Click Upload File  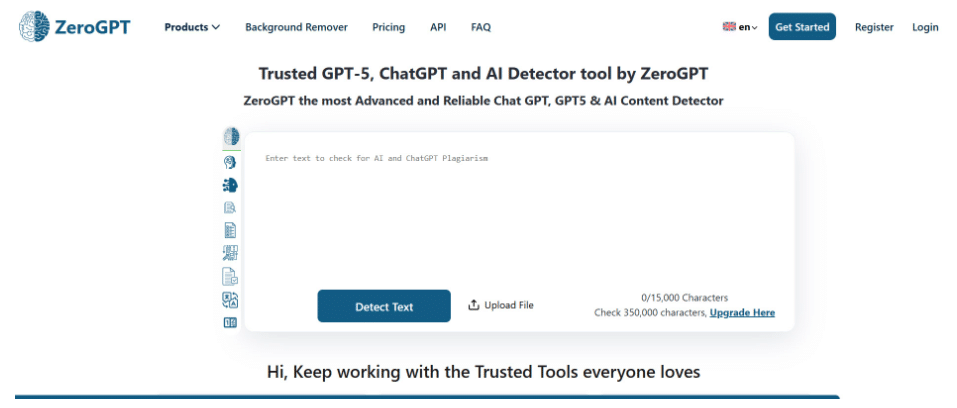coord(501,305)
